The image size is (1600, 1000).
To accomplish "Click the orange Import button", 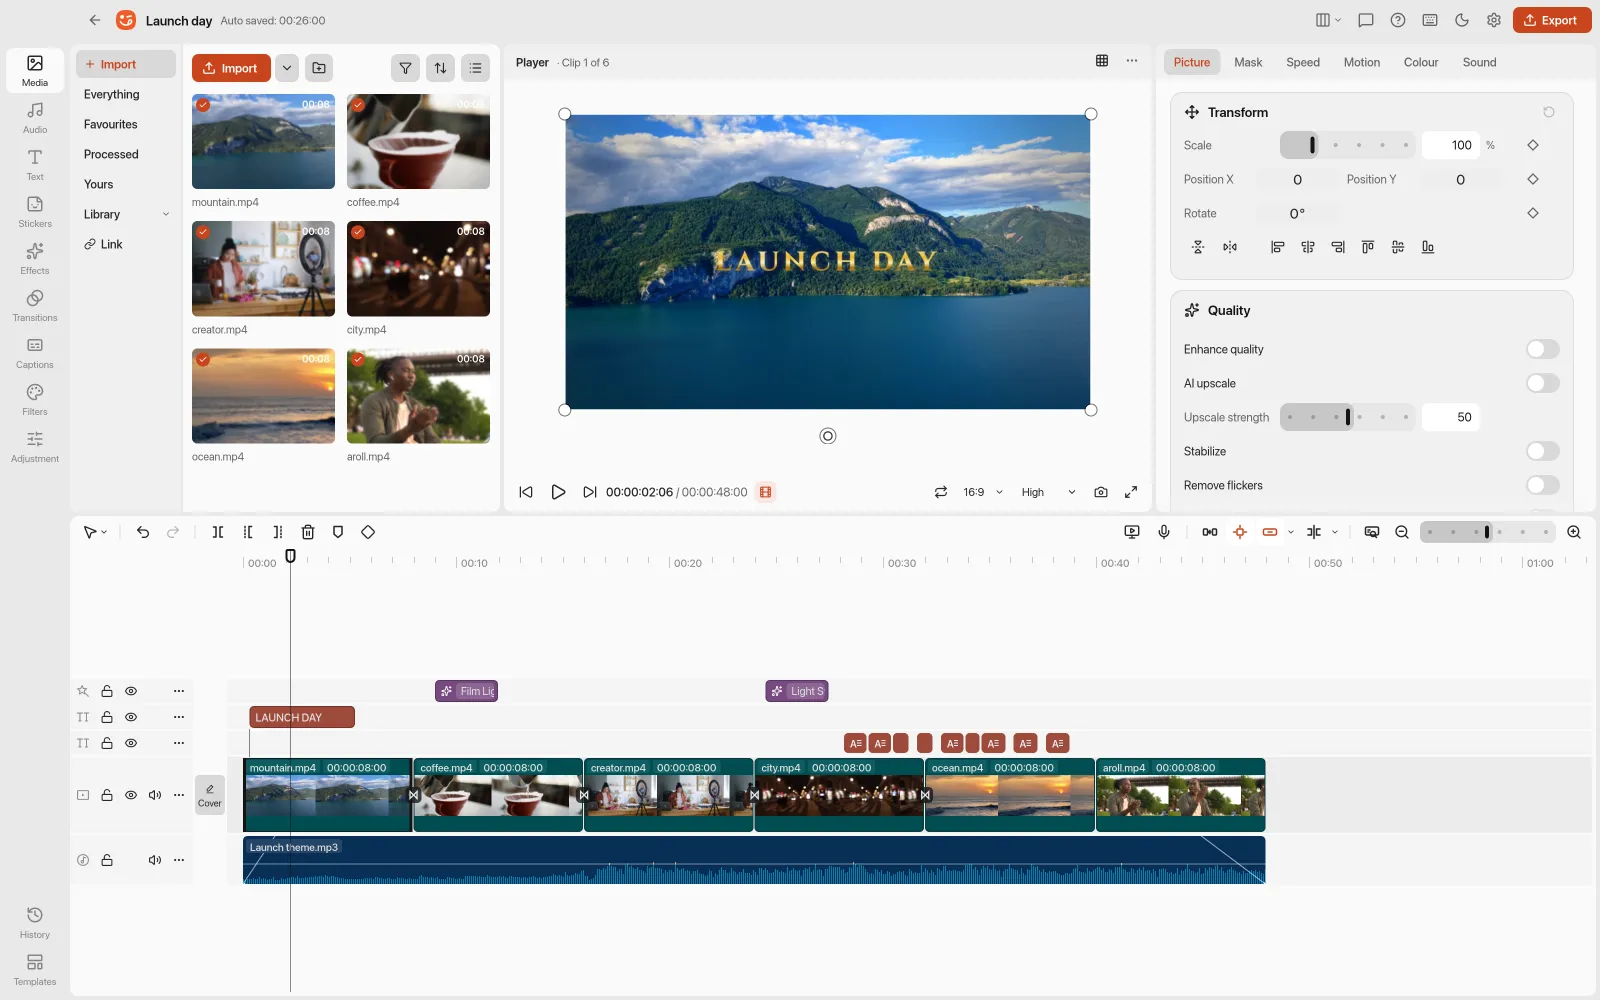I will point(231,68).
